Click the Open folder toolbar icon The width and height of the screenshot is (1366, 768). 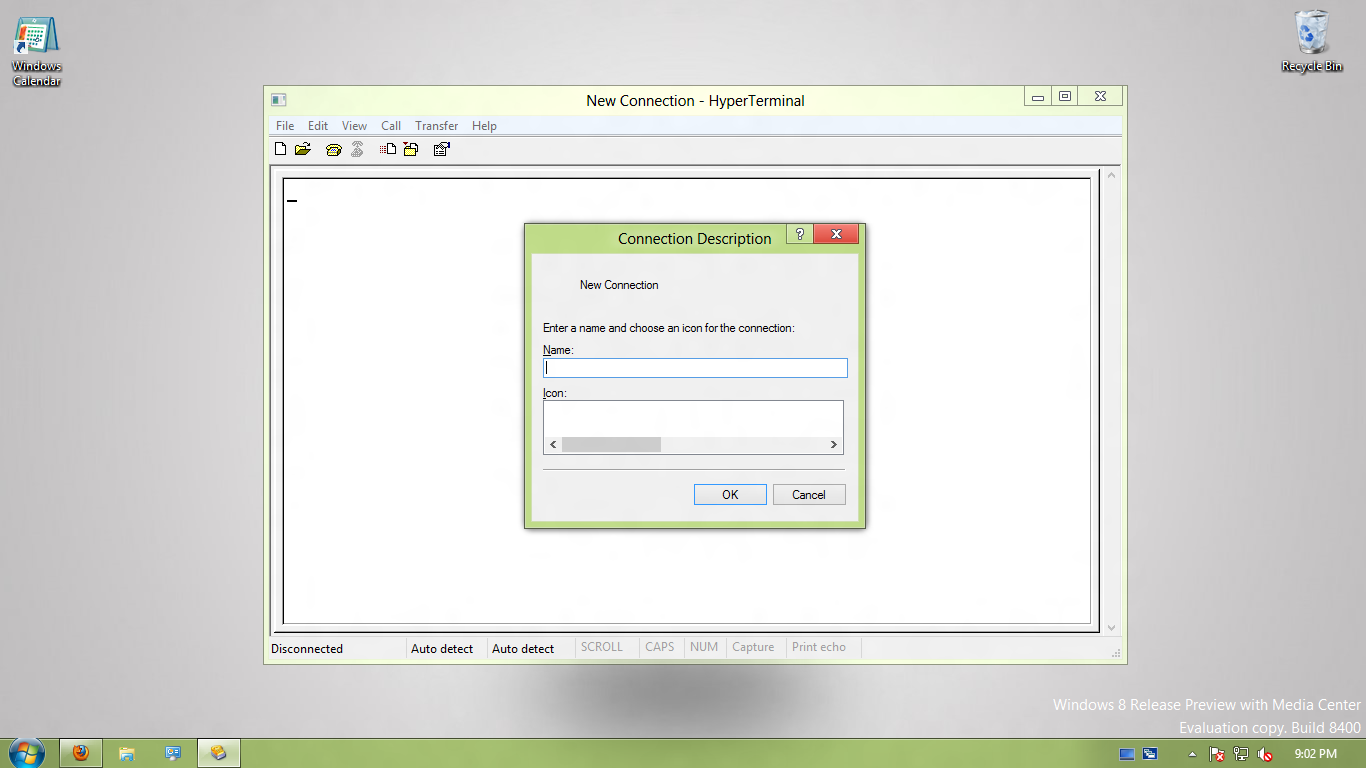click(303, 149)
